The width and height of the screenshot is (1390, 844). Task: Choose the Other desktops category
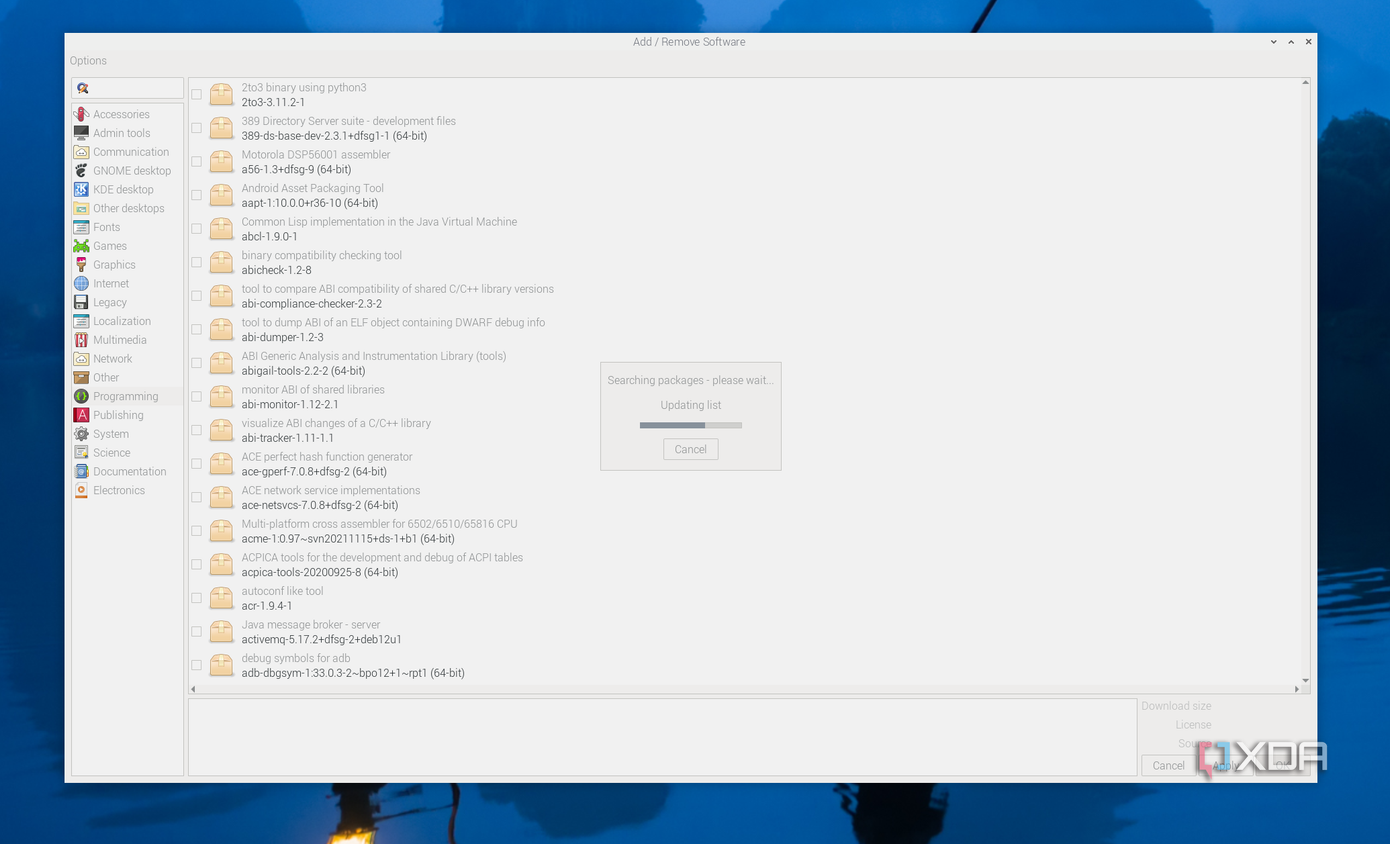click(x=127, y=208)
